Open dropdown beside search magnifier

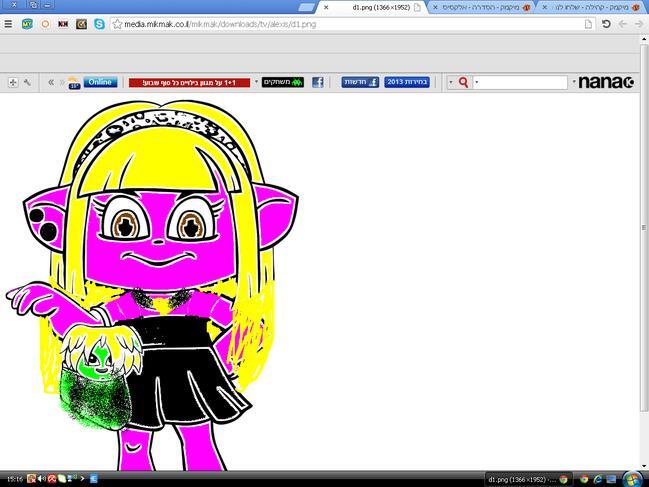point(451,82)
